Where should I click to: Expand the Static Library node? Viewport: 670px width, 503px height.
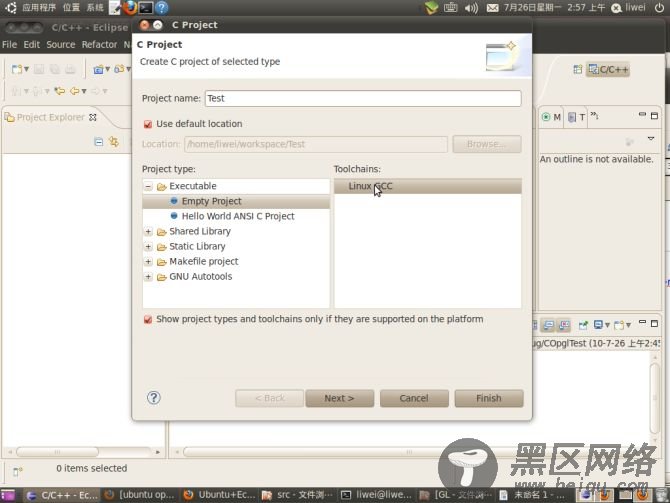point(148,247)
